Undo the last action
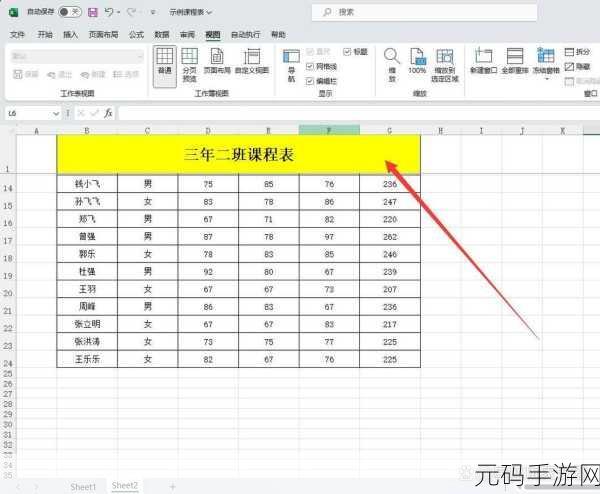 (x=109, y=12)
